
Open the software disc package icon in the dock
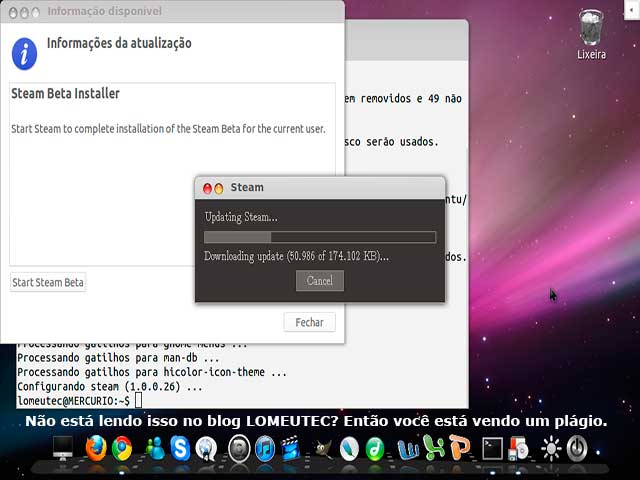(x=518, y=449)
